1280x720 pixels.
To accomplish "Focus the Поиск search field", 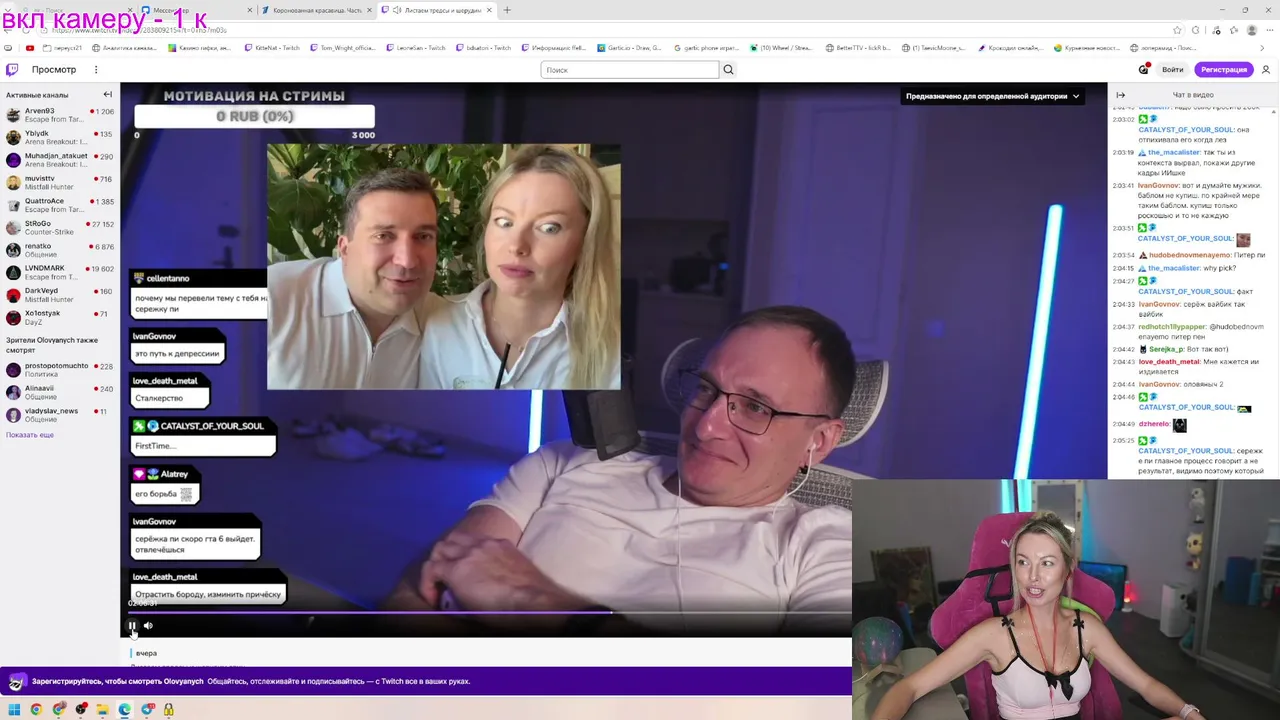I will tap(629, 70).
